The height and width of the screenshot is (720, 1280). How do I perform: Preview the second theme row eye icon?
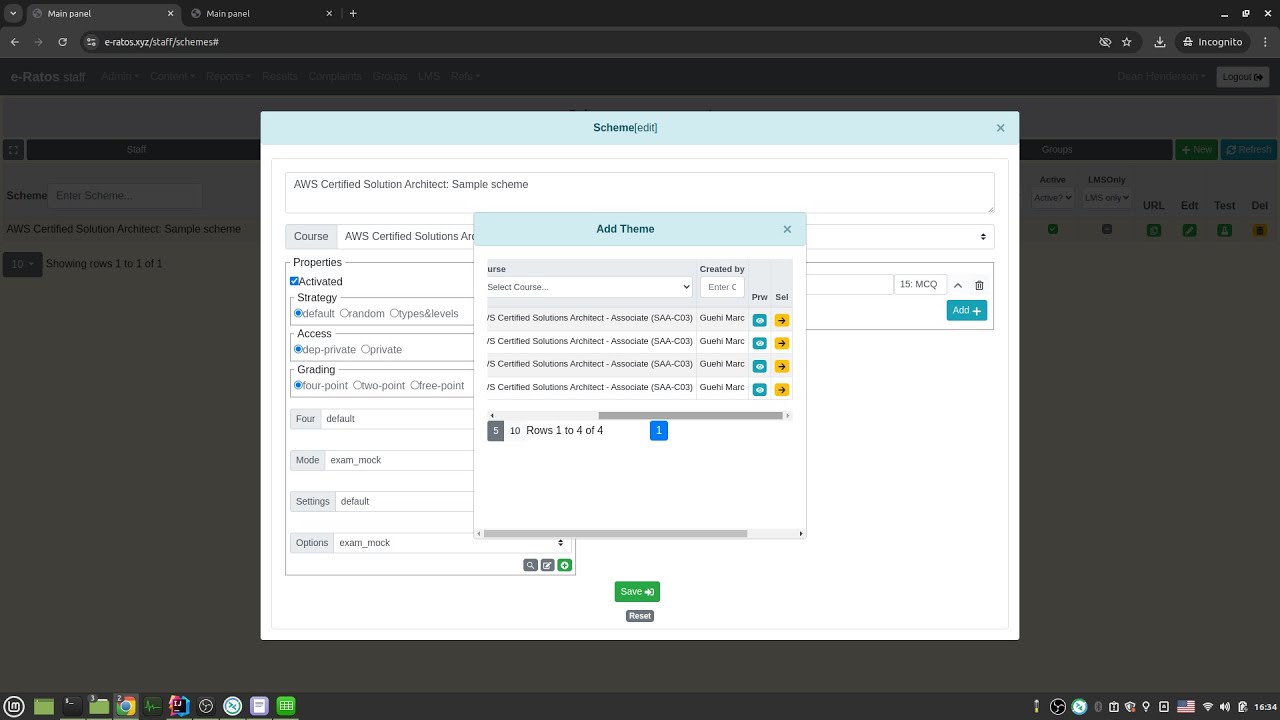click(x=759, y=344)
